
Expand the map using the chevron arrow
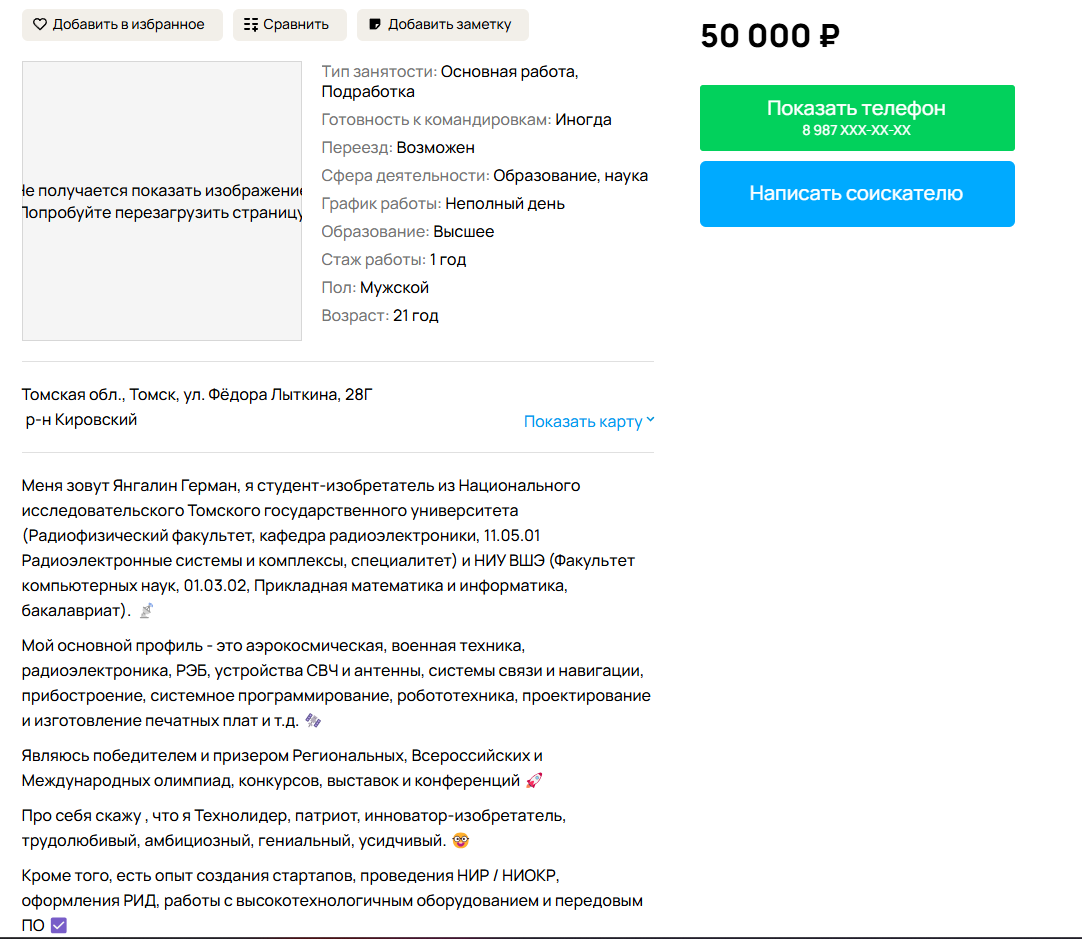650,421
